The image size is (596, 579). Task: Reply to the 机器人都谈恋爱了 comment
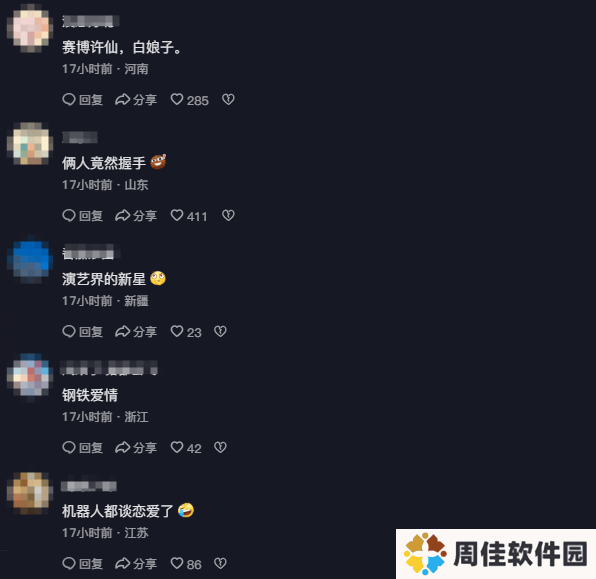(x=82, y=563)
